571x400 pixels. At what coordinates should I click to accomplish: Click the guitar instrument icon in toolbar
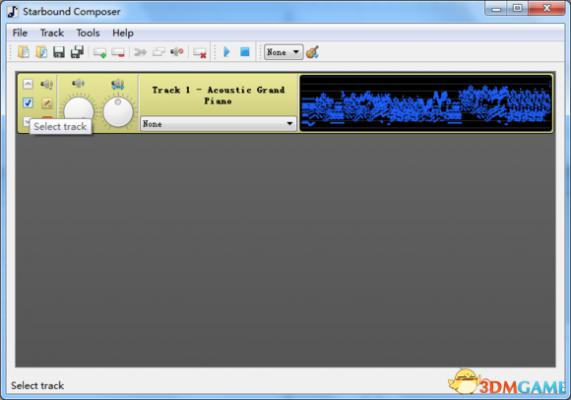(x=312, y=52)
